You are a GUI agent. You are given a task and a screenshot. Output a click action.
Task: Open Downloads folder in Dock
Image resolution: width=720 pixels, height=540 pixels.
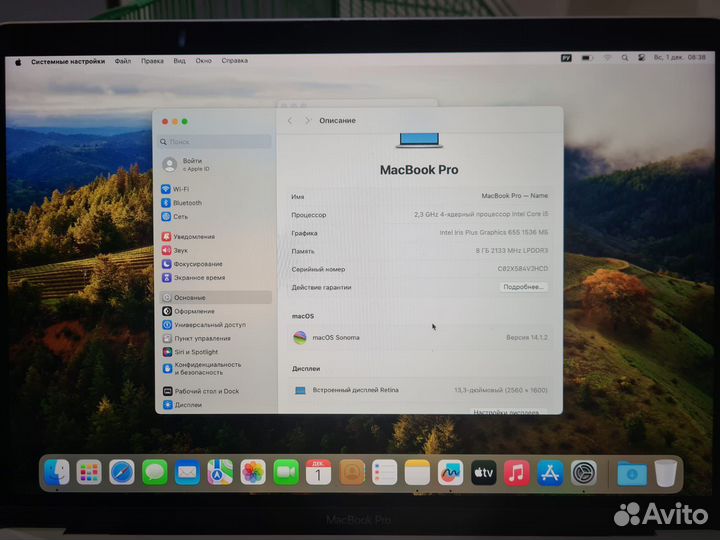click(x=632, y=473)
